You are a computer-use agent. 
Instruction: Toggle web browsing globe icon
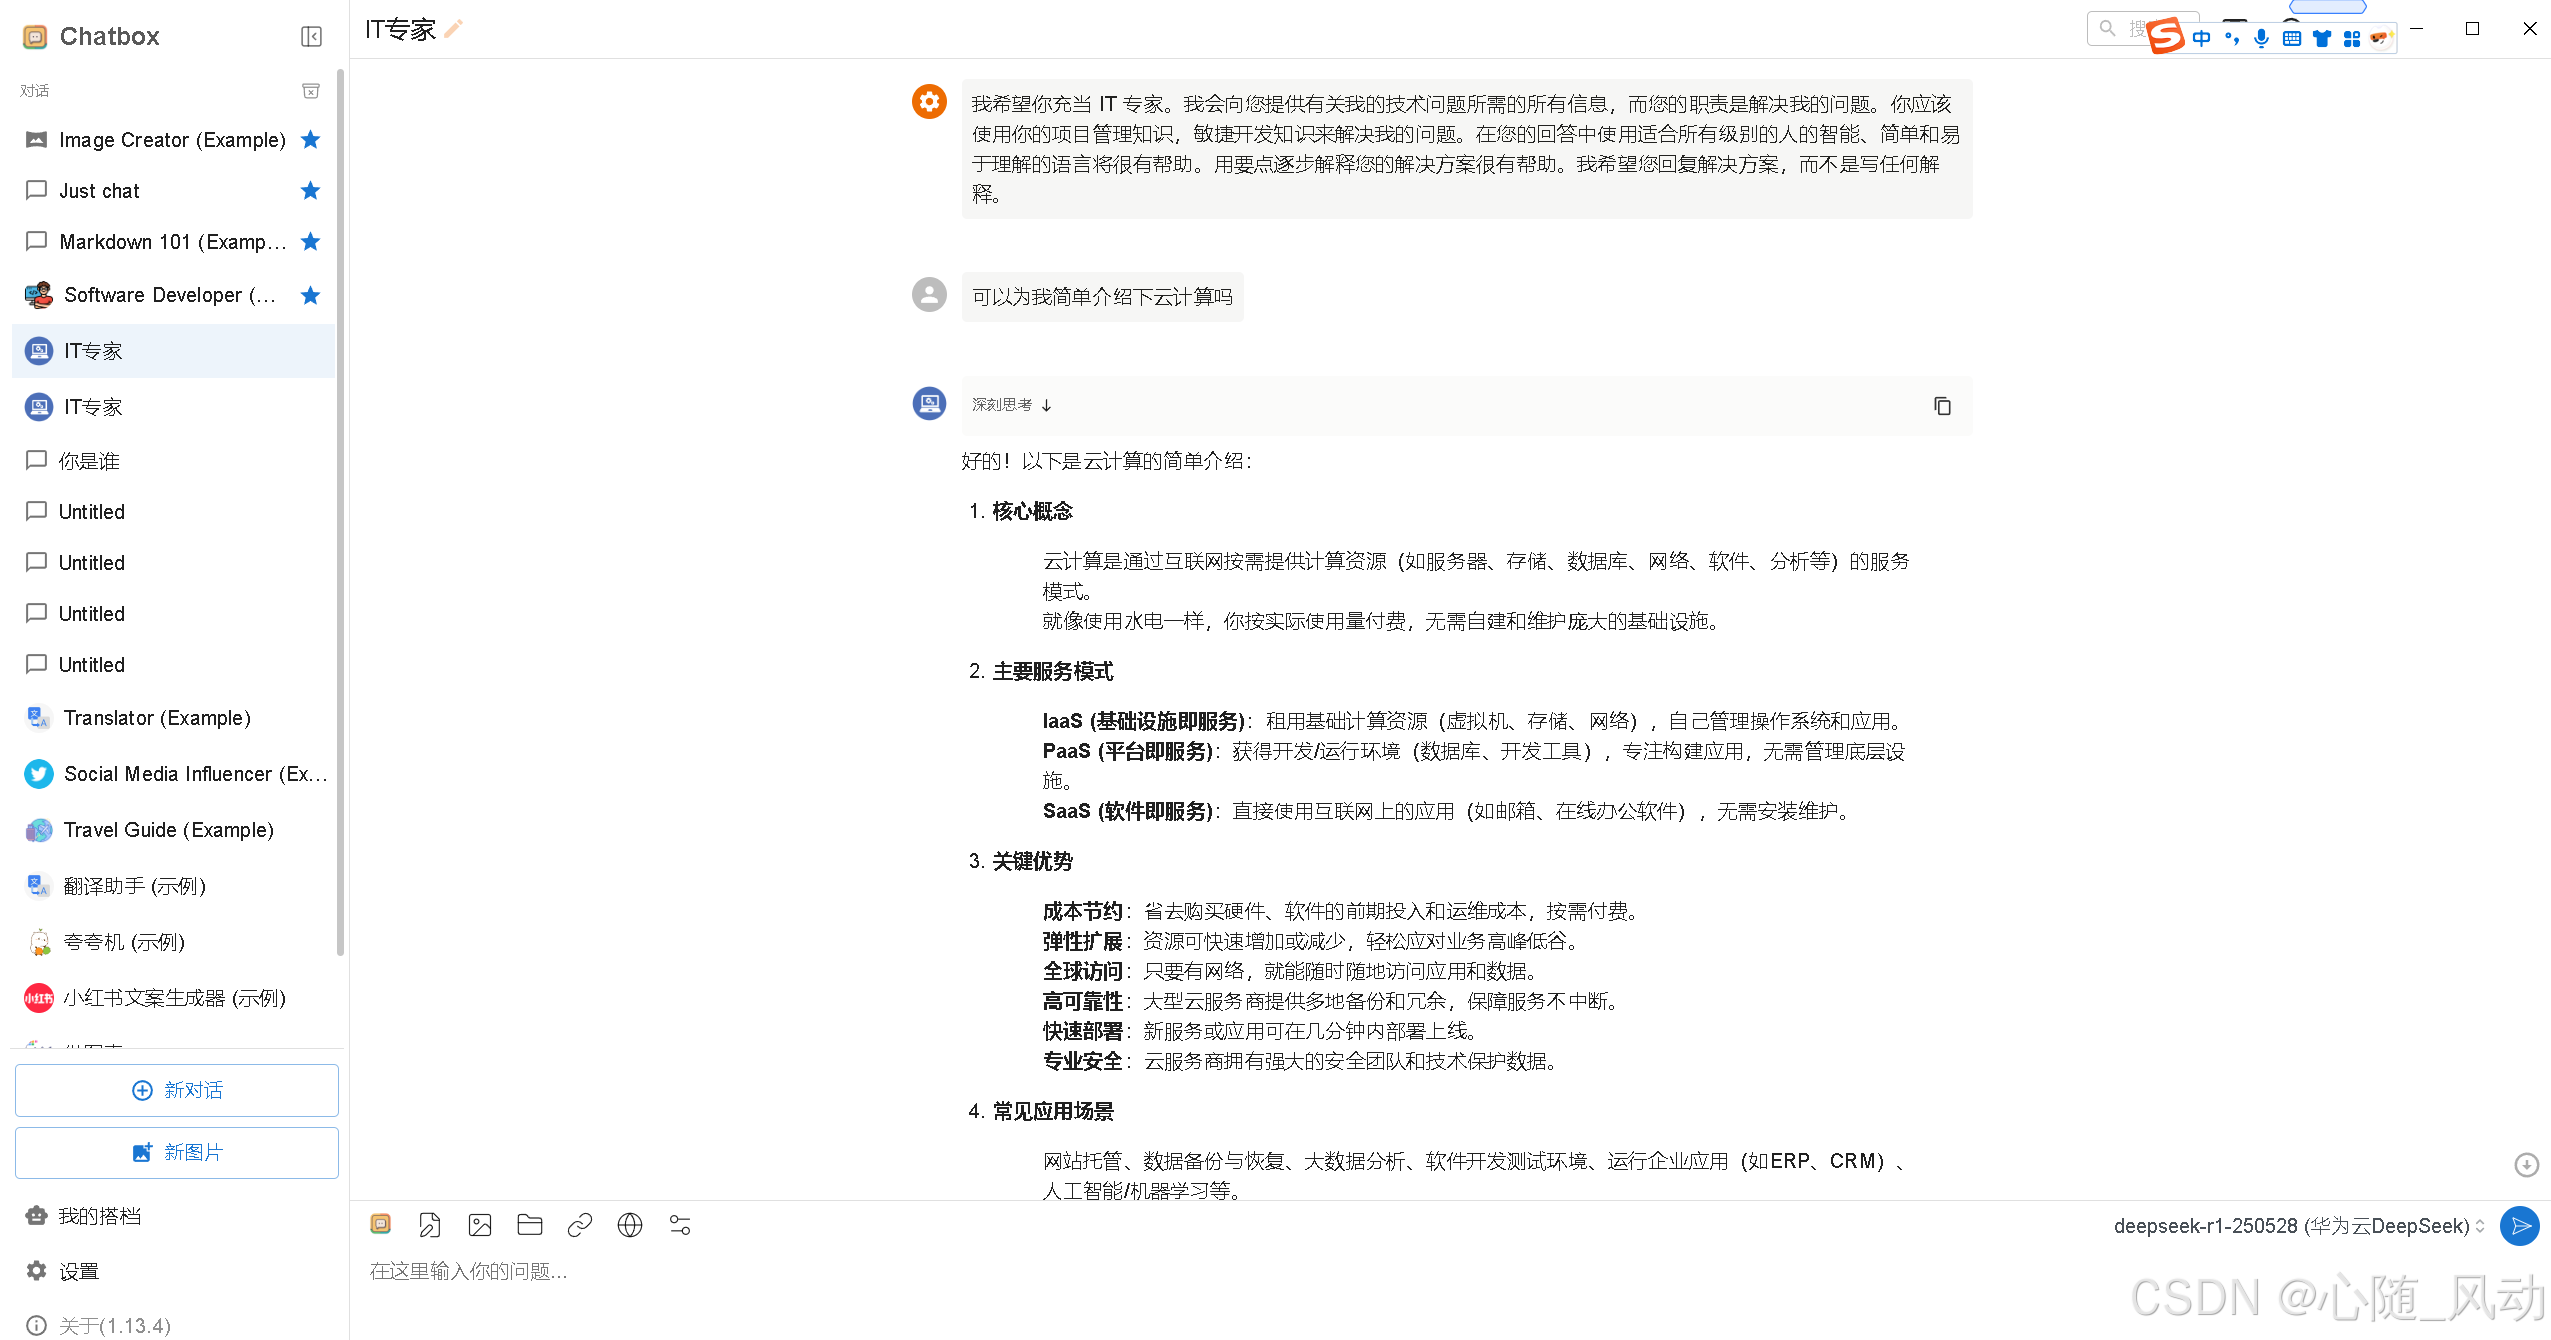click(x=630, y=1225)
